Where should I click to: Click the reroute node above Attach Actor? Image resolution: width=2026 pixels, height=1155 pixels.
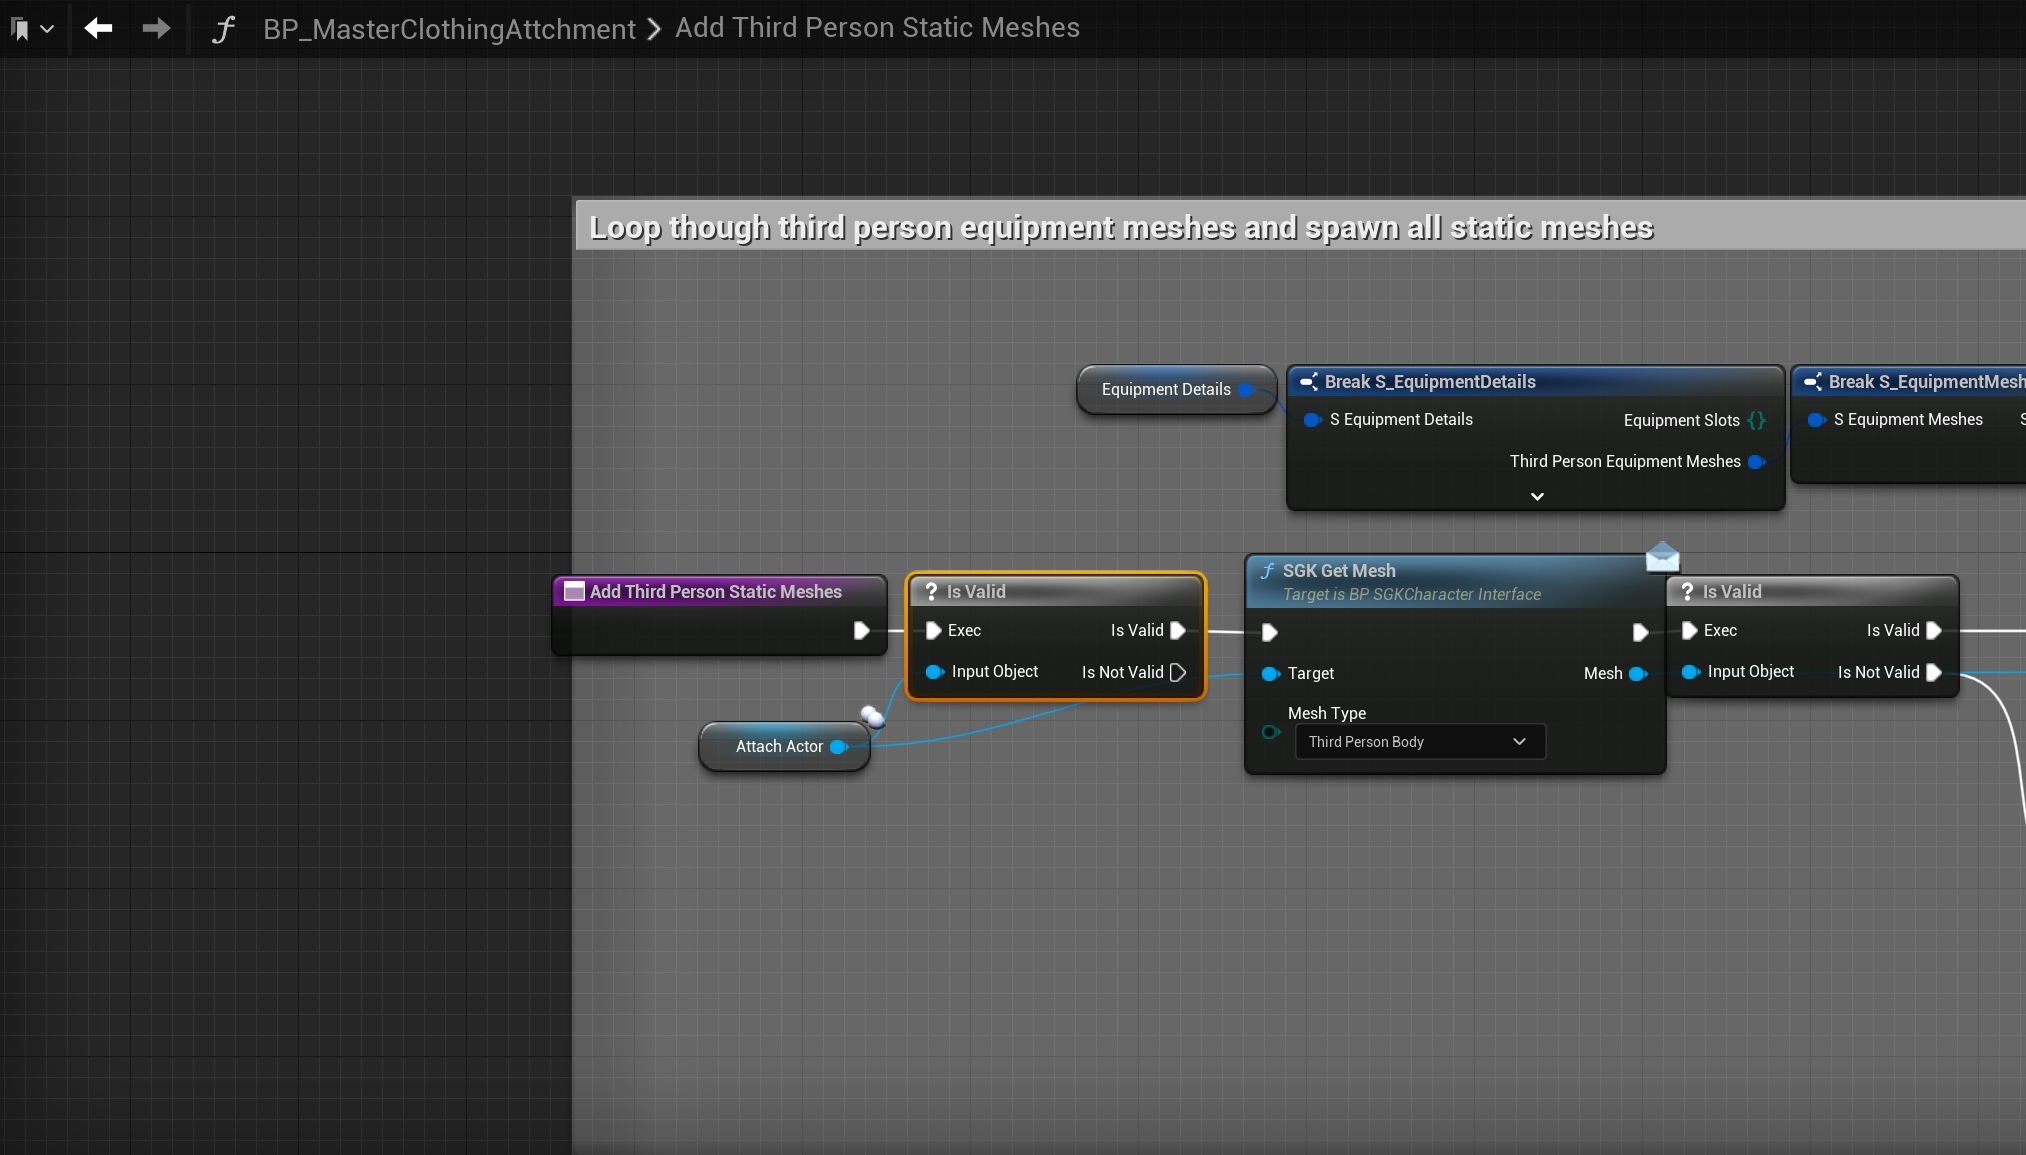(872, 716)
